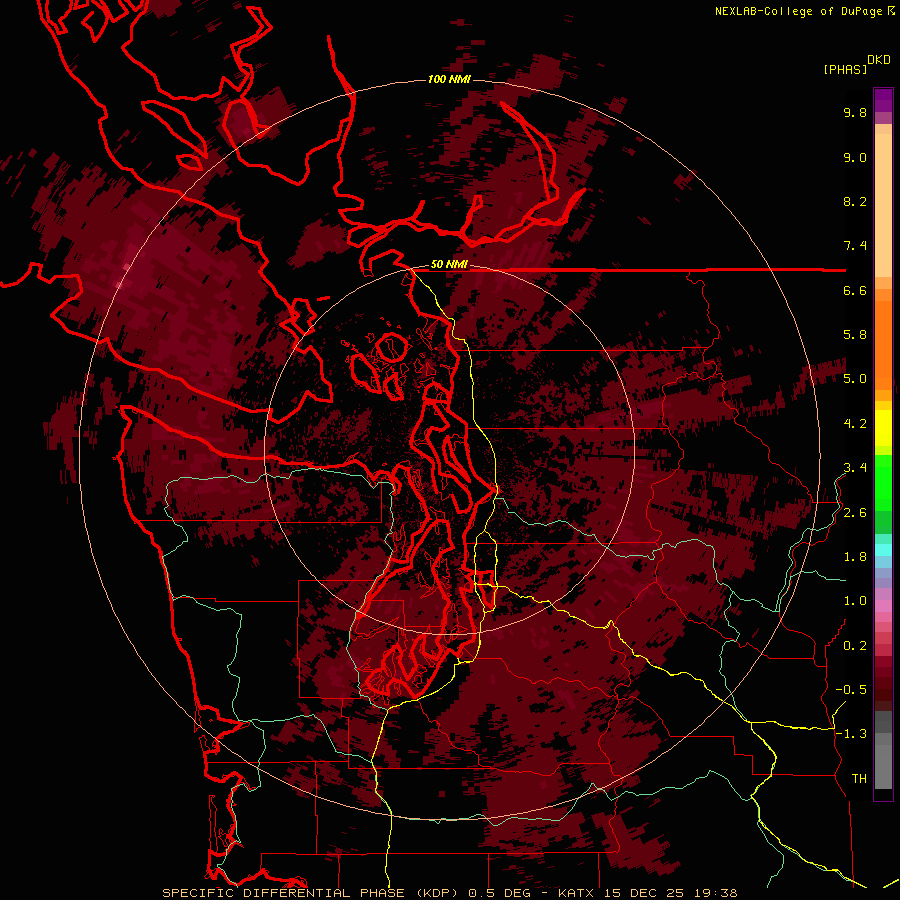
Task: Click the 8.2 value on color scale
Action: click(x=855, y=201)
